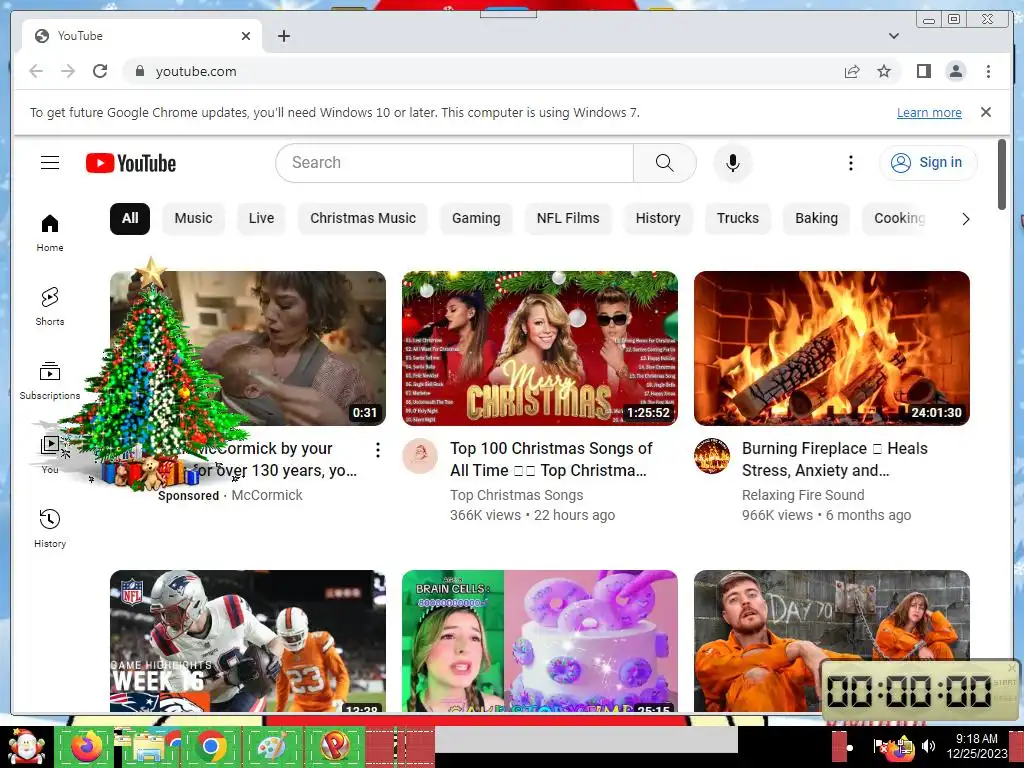Open the McCormick ad options menu

[377, 449]
